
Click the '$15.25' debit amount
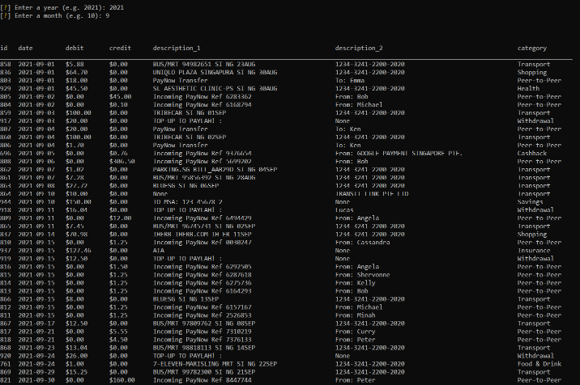pyautogui.click(x=76, y=372)
